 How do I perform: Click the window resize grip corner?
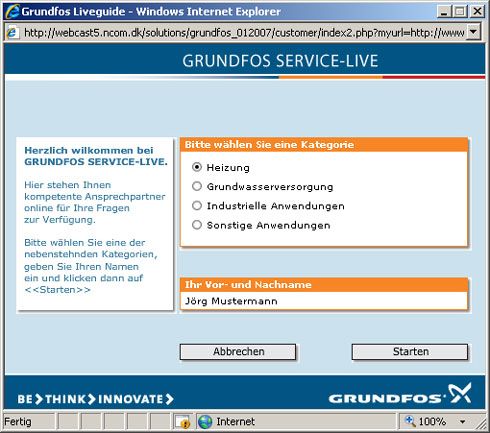pos(481,424)
